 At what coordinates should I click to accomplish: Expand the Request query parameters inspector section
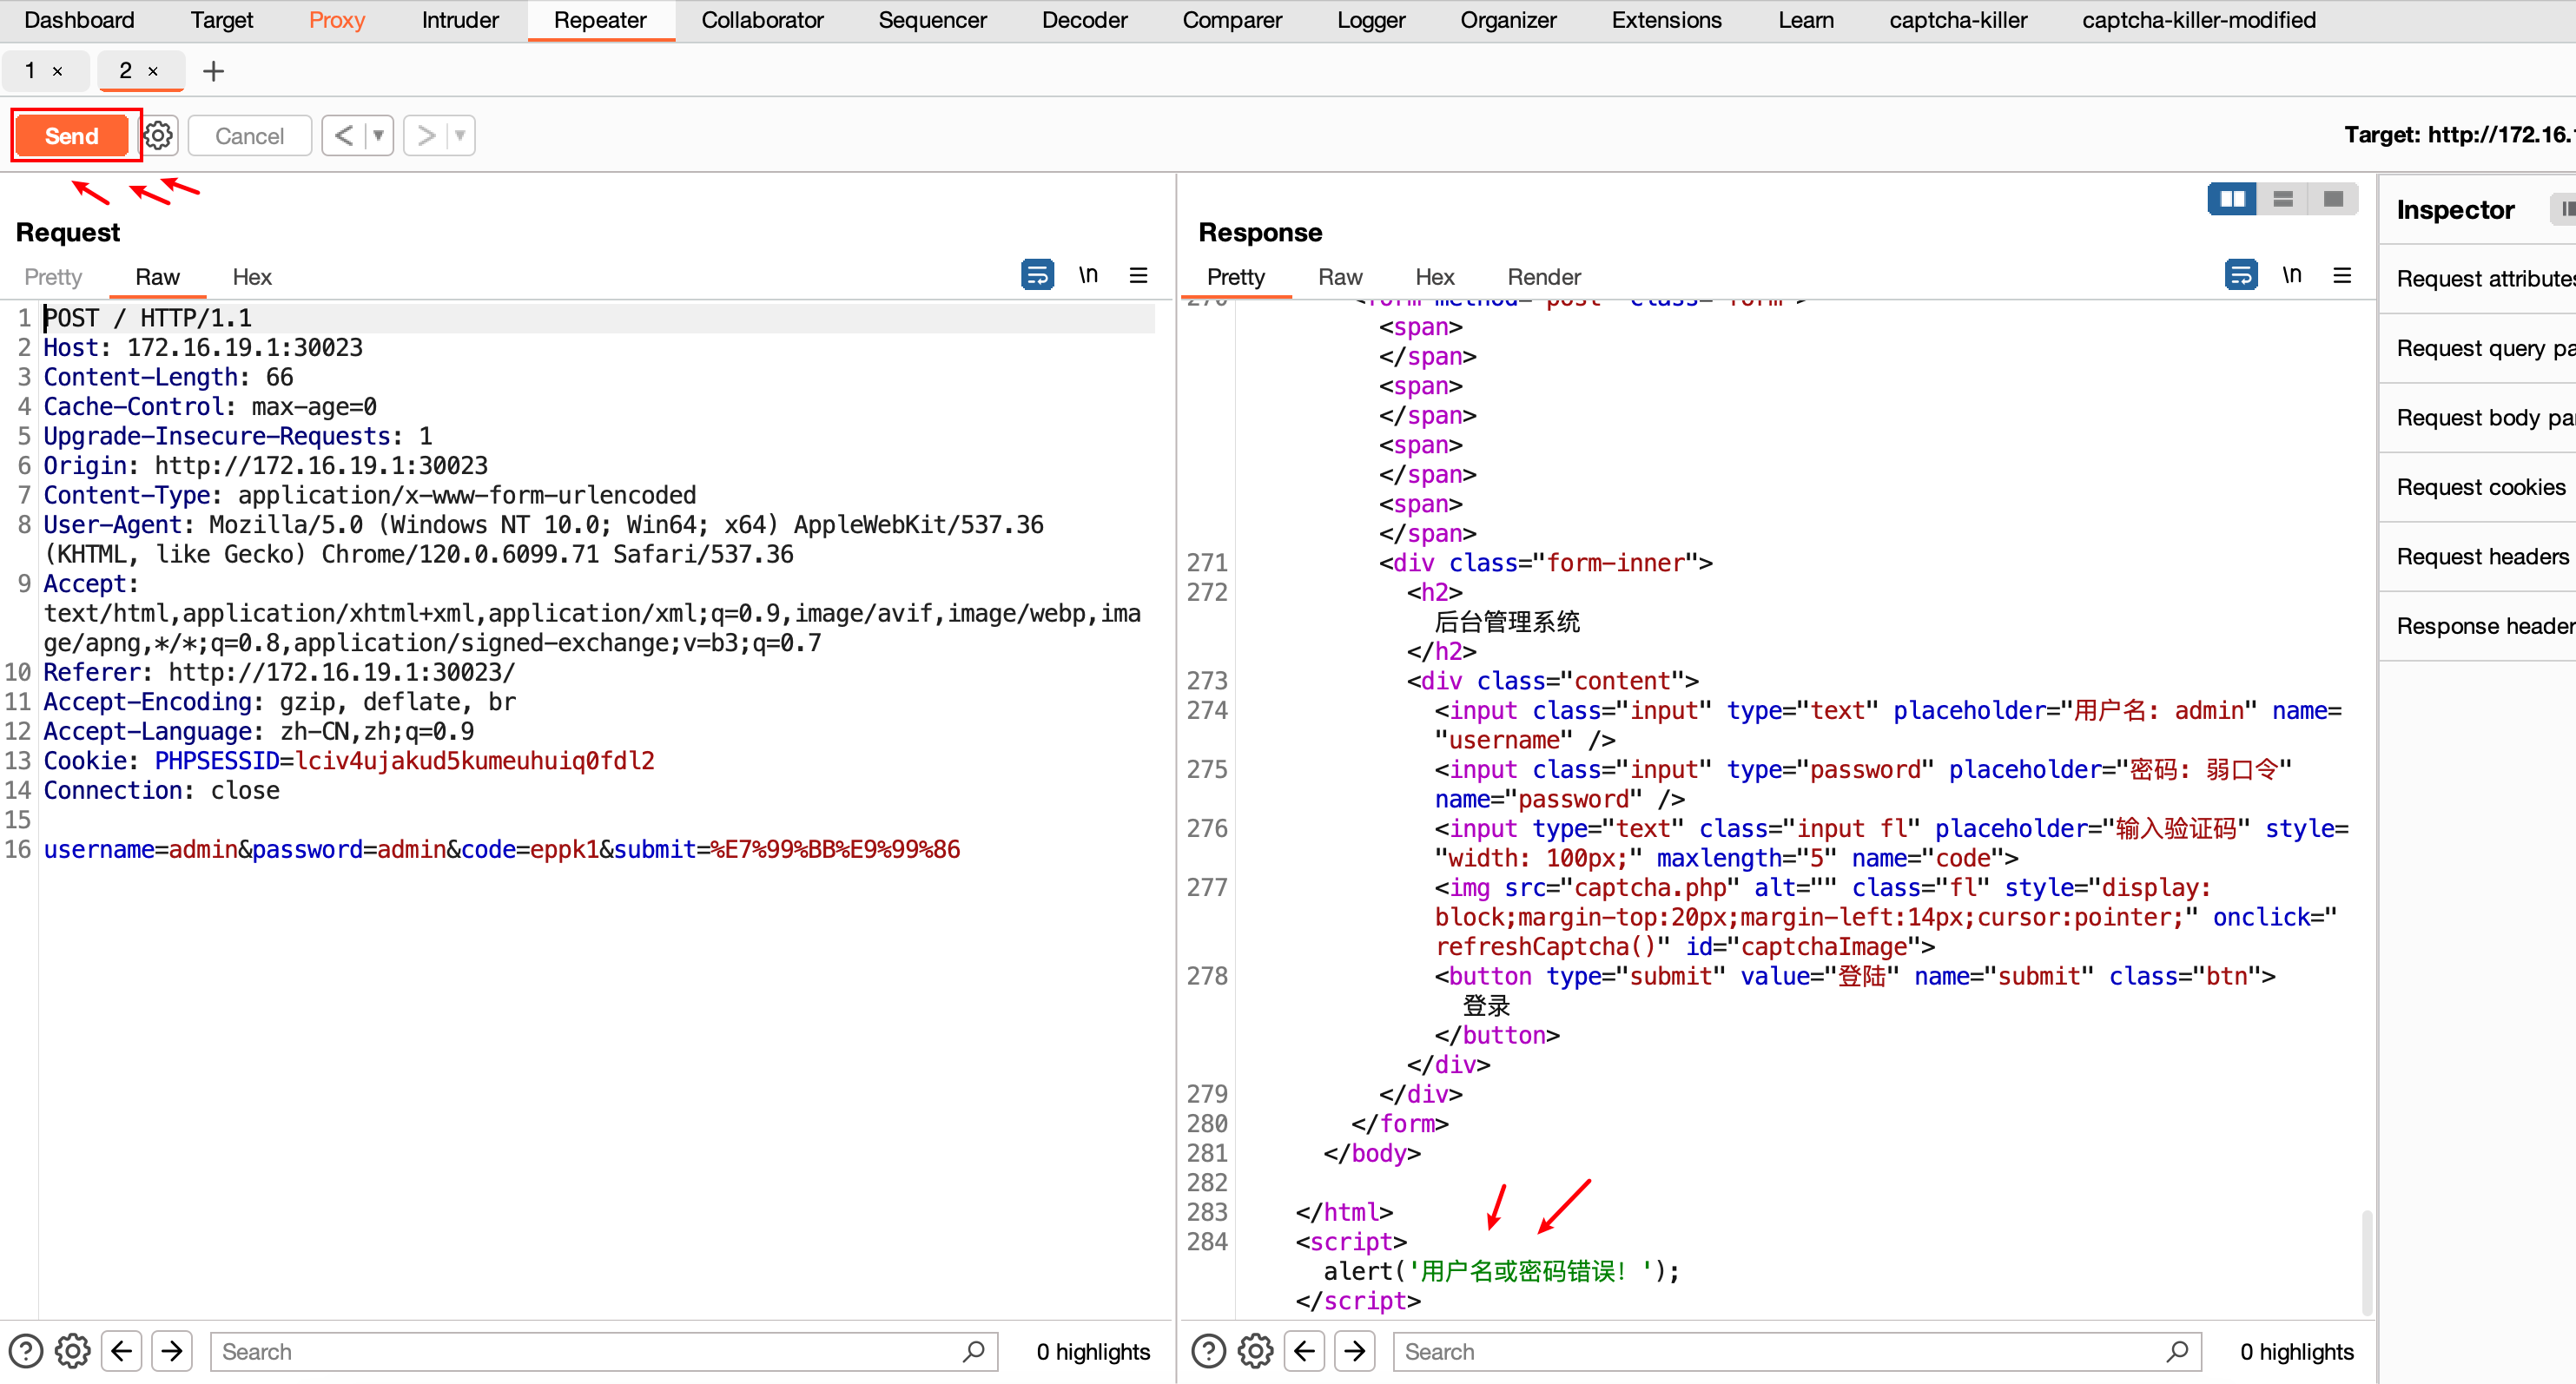pos(2477,348)
